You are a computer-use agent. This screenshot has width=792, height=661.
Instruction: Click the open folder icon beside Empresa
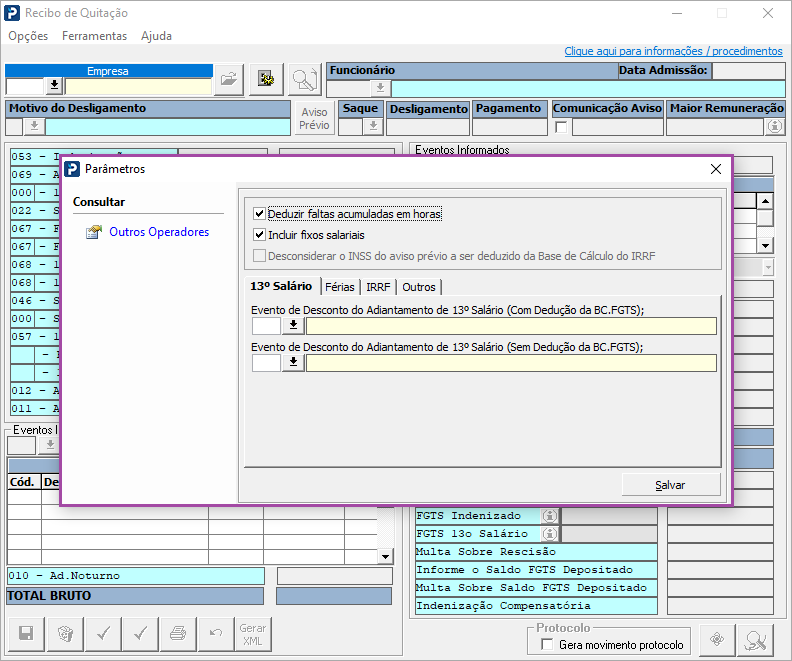coord(229,79)
